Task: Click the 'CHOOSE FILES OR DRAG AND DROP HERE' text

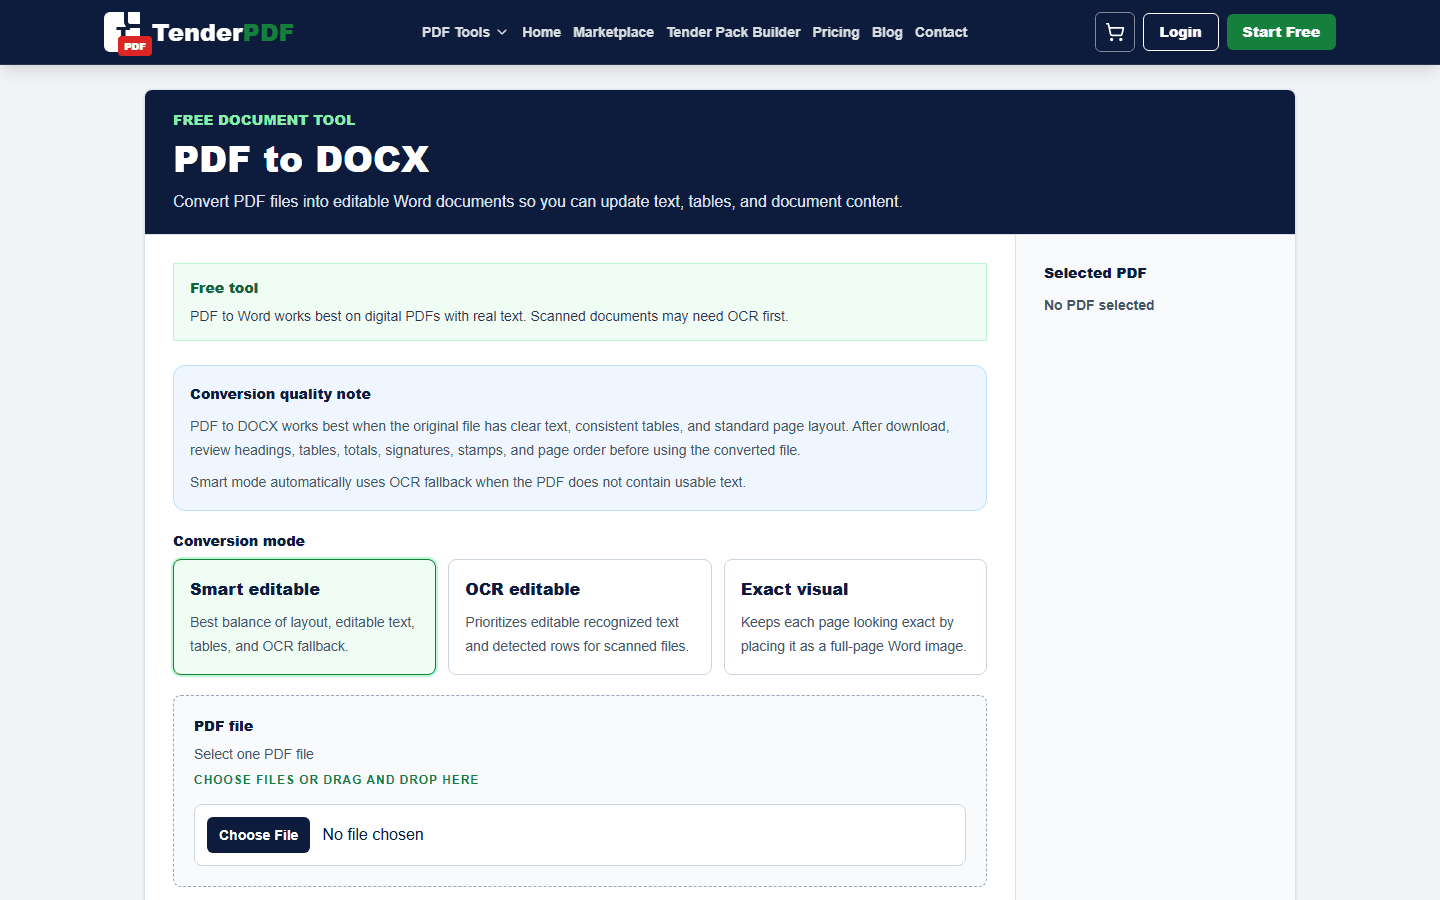Action: [x=336, y=780]
